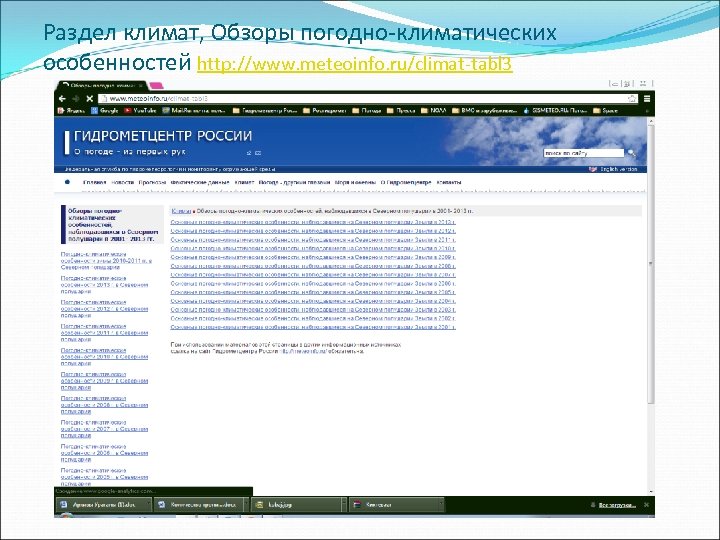Open the Chrome hamburger menu
This screenshot has width=720, height=540.
pos(647,99)
